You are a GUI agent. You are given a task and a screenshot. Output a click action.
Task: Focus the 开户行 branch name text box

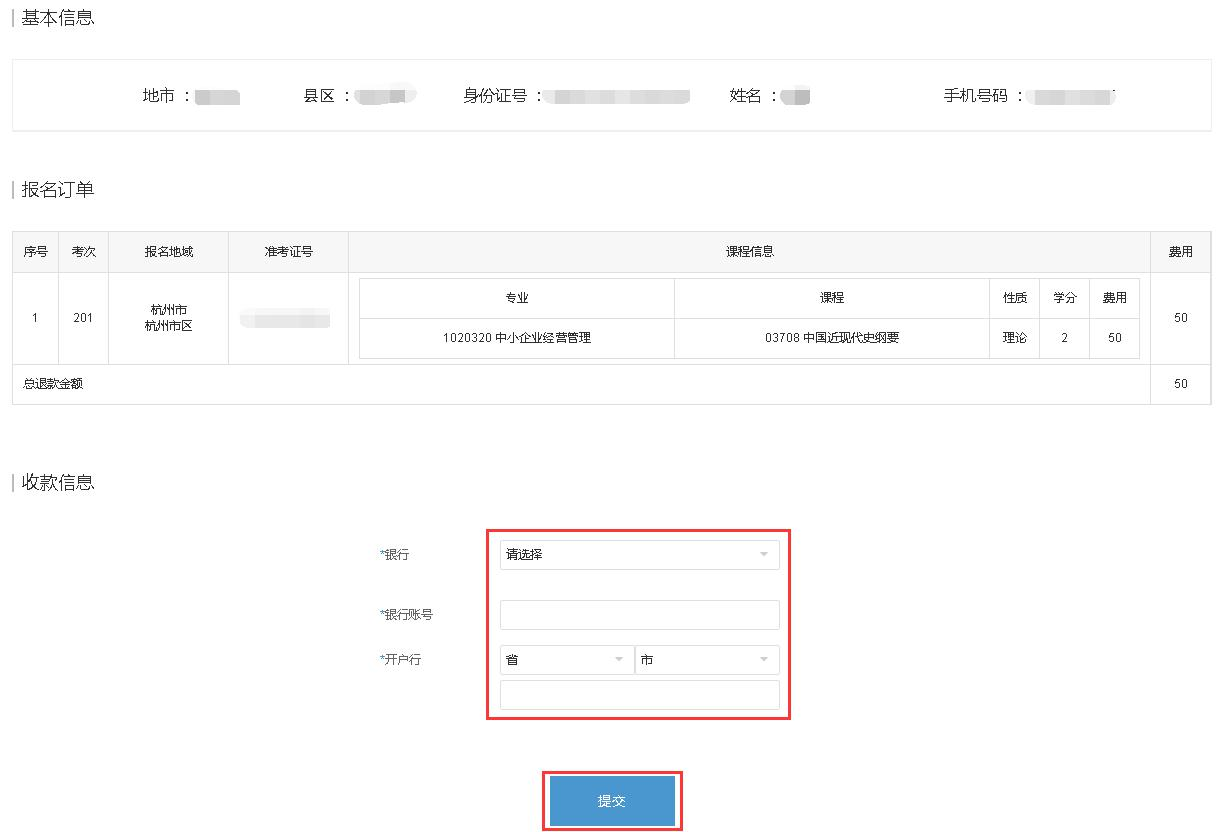[x=639, y=695]
